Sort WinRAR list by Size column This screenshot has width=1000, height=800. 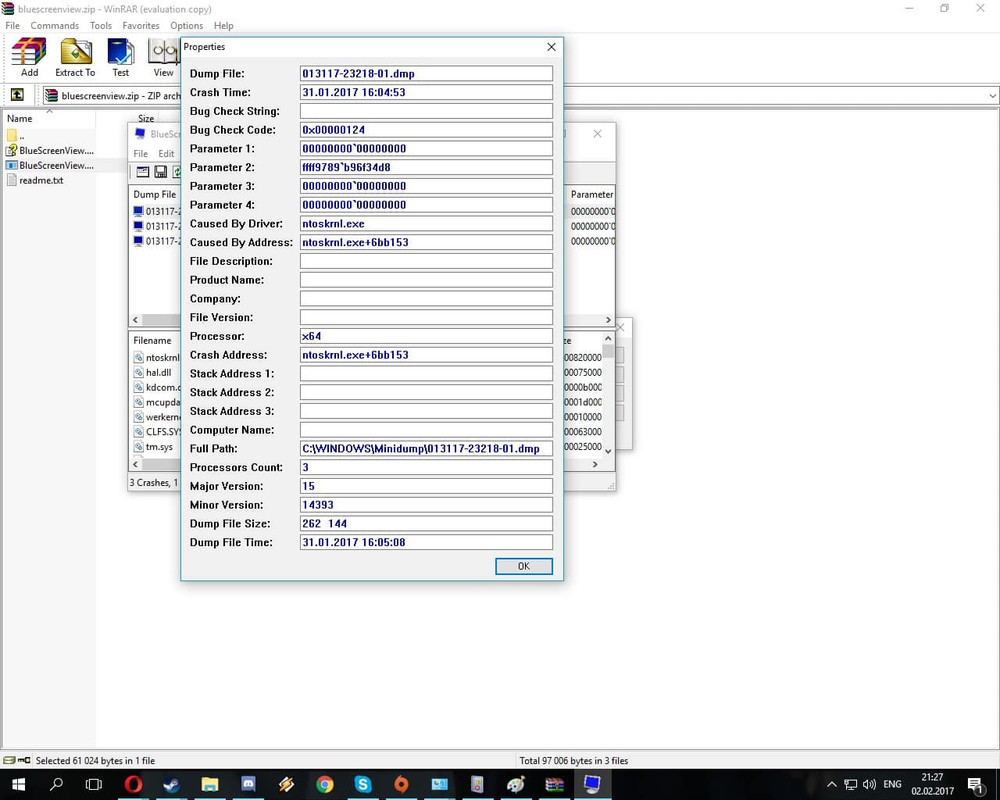tap(146, 118)
